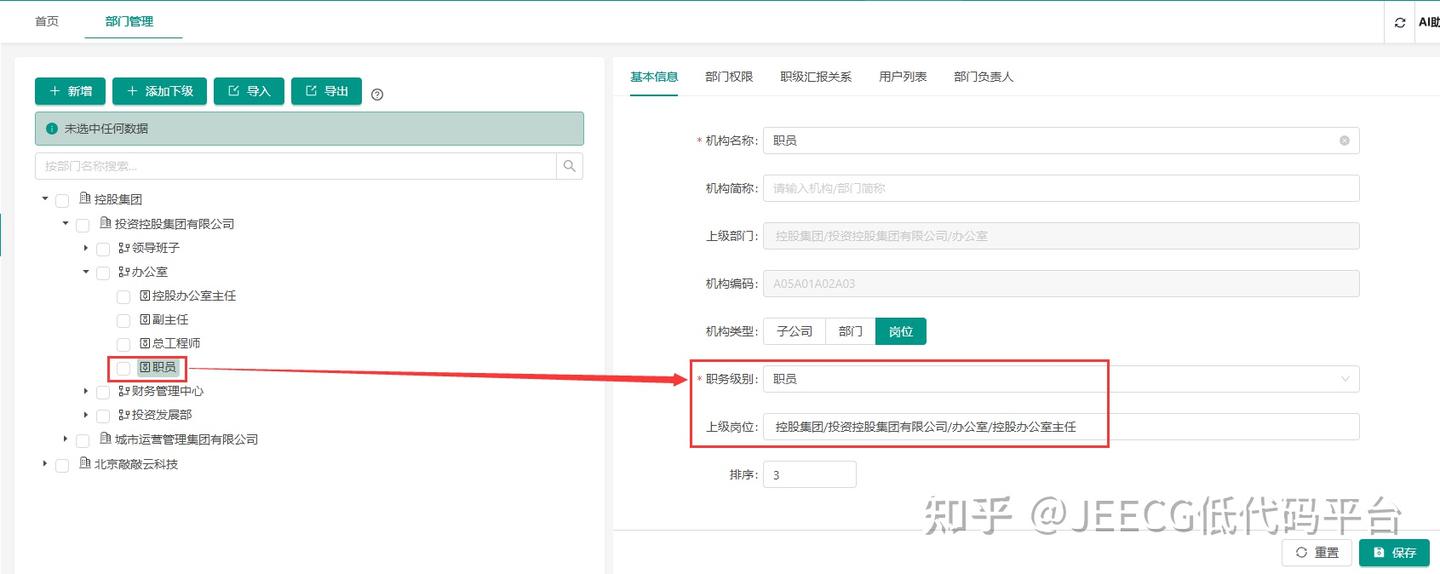Click the 机构简称 input field
Viewport: 1440px width, 574px height.
pos(1061,188)
